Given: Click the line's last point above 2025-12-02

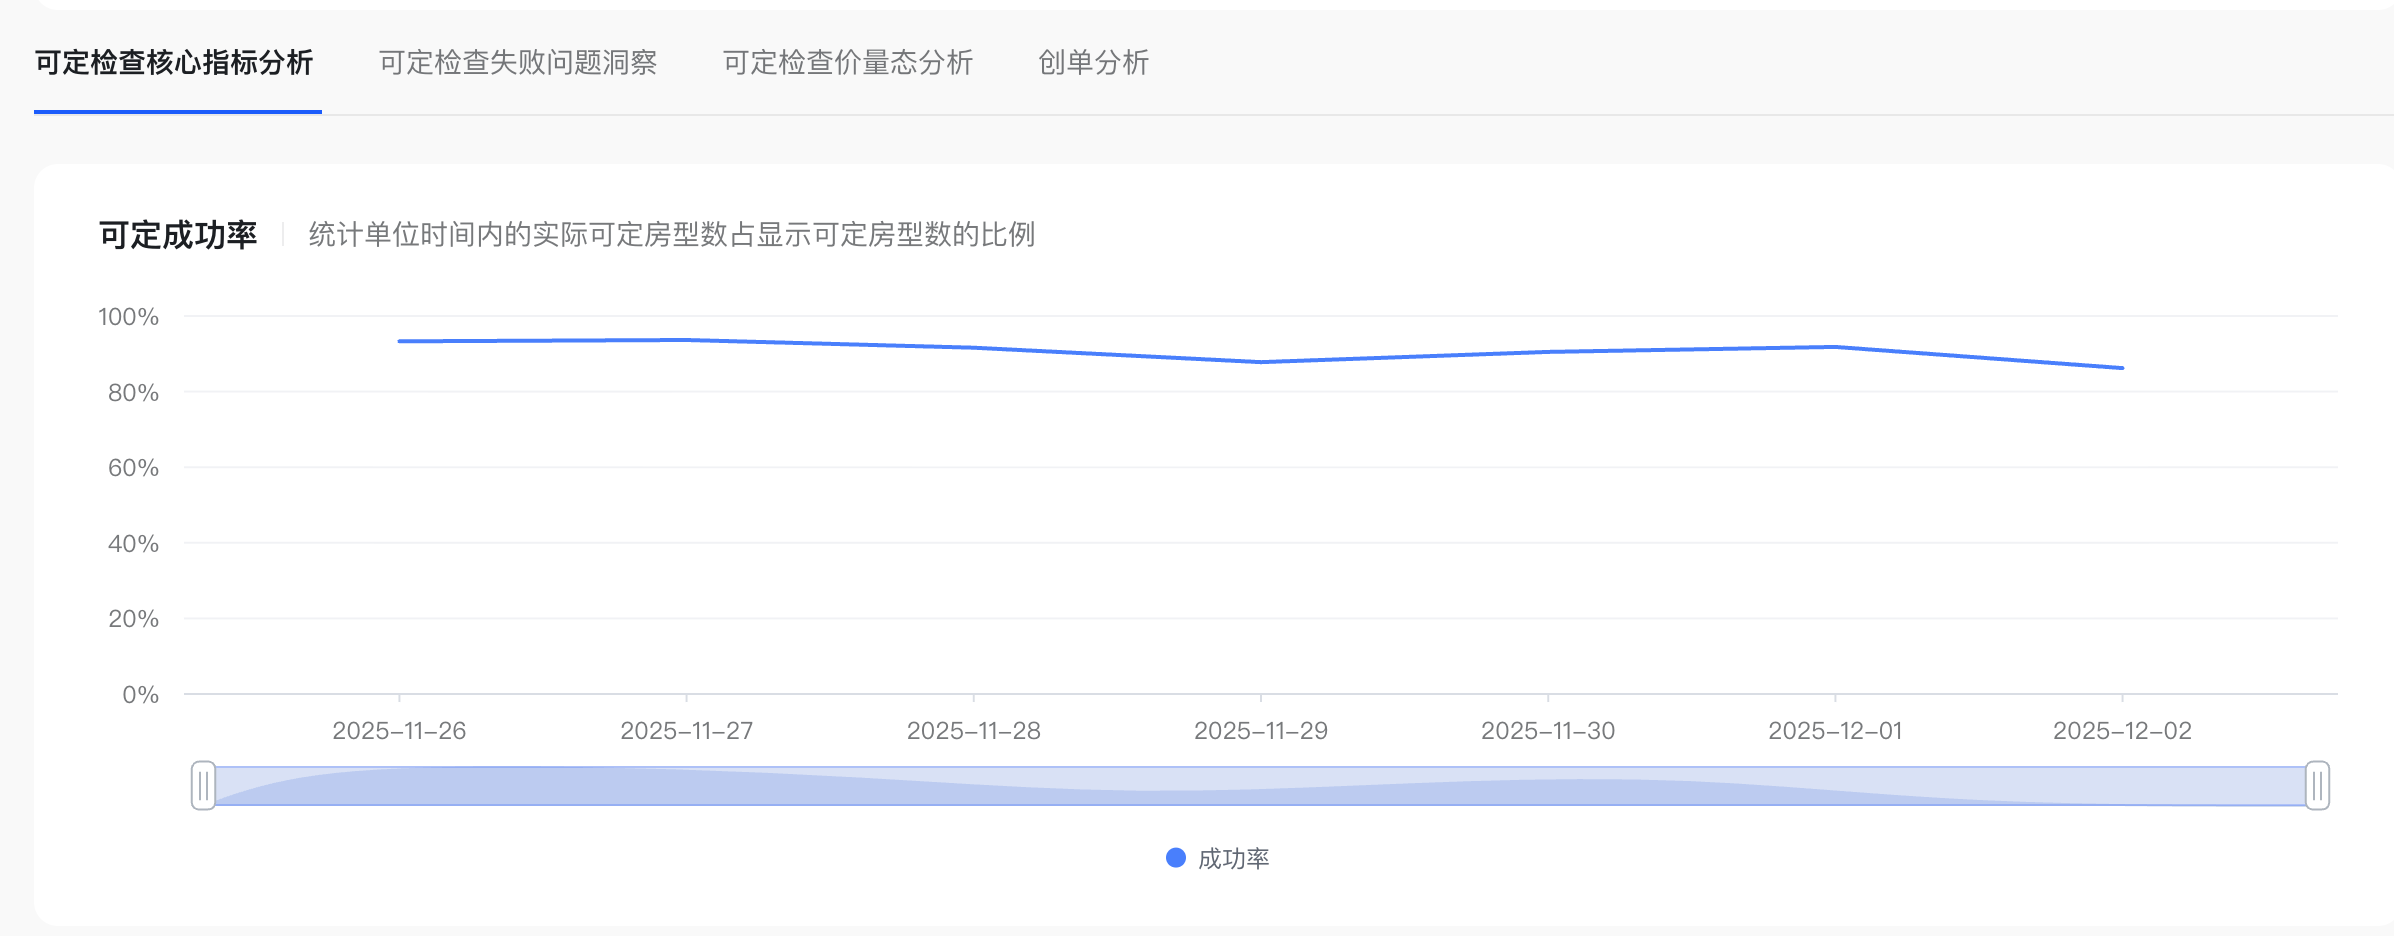Looking at the screenshot, I should coord(2122,368).
